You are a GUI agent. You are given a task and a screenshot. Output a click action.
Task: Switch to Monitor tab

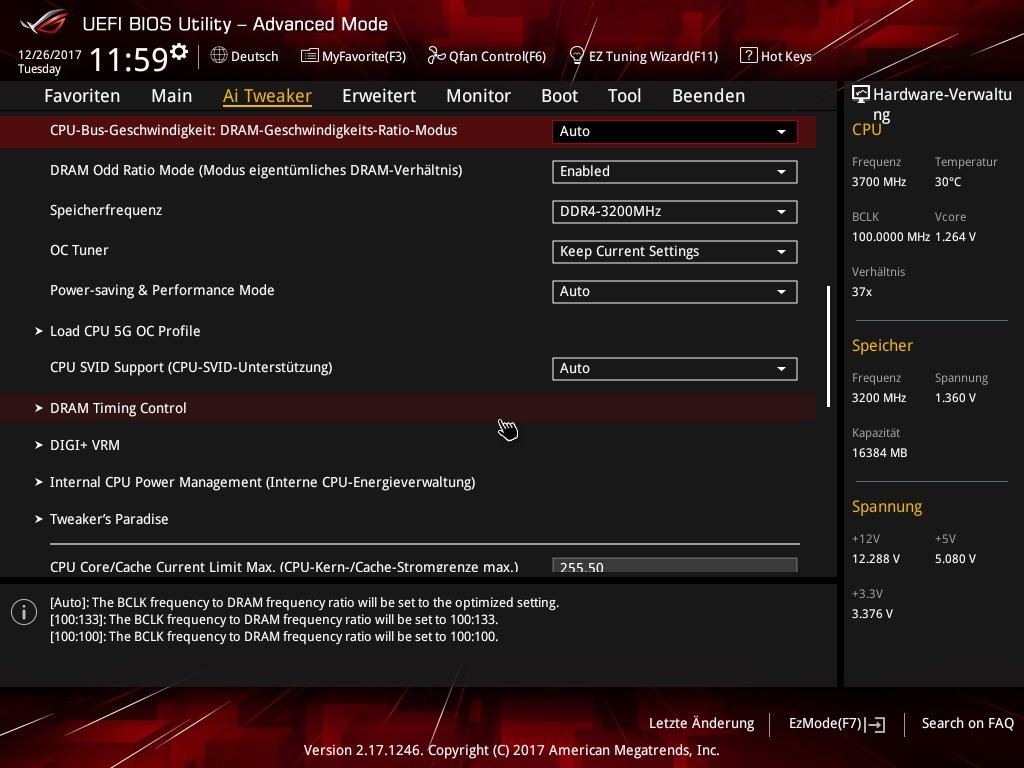pos(479,96)
